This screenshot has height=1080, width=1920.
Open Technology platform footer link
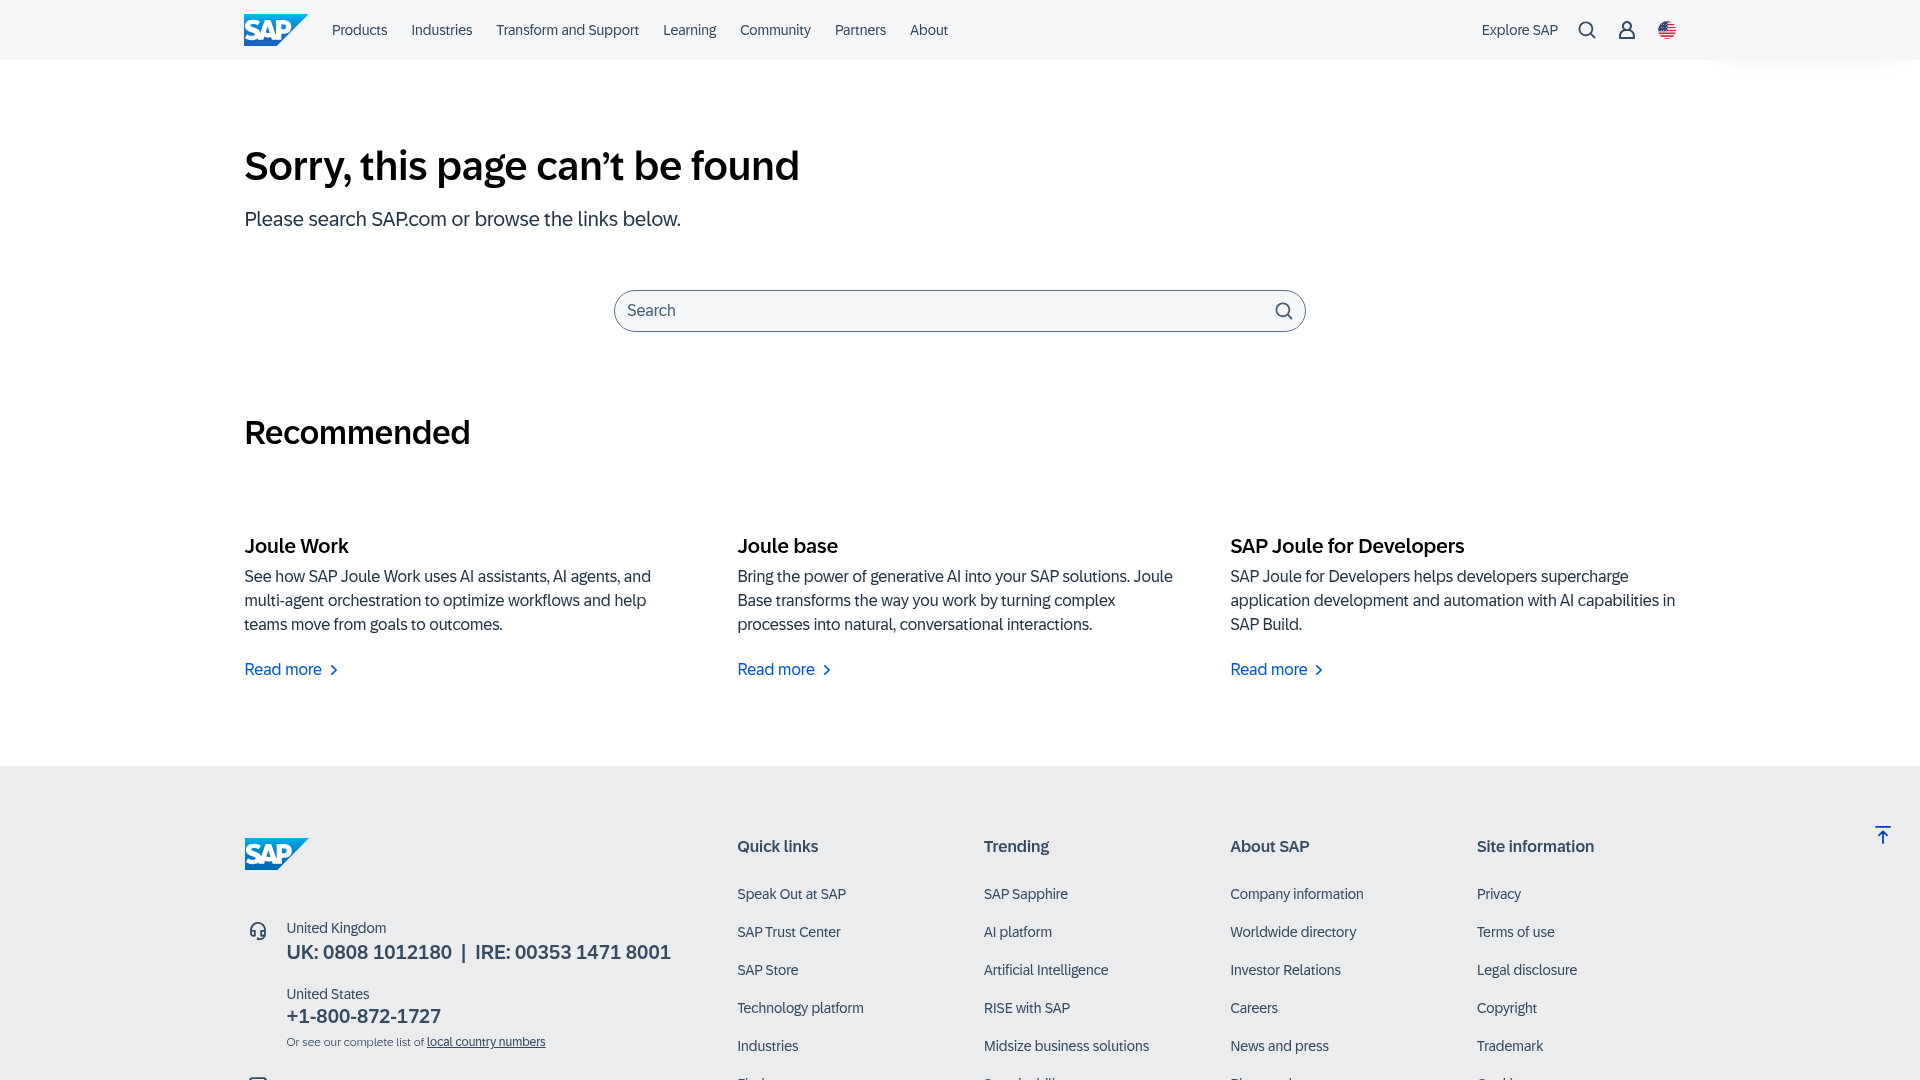tap(800, 1008)
